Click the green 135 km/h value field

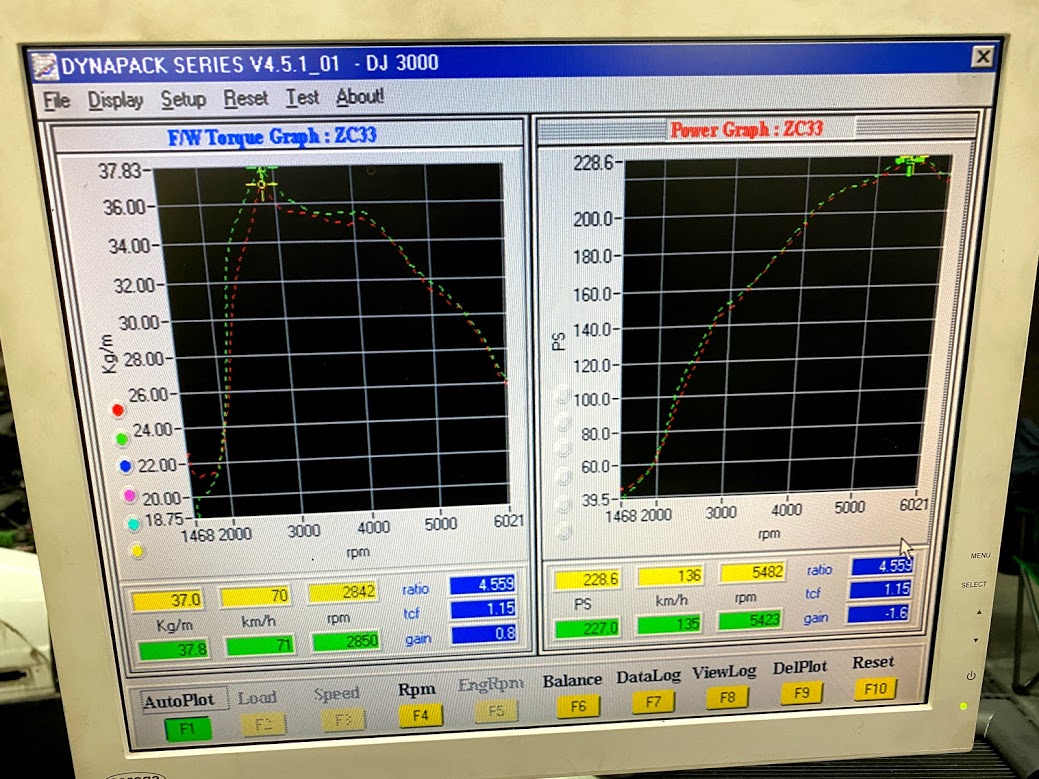point(669,623)
